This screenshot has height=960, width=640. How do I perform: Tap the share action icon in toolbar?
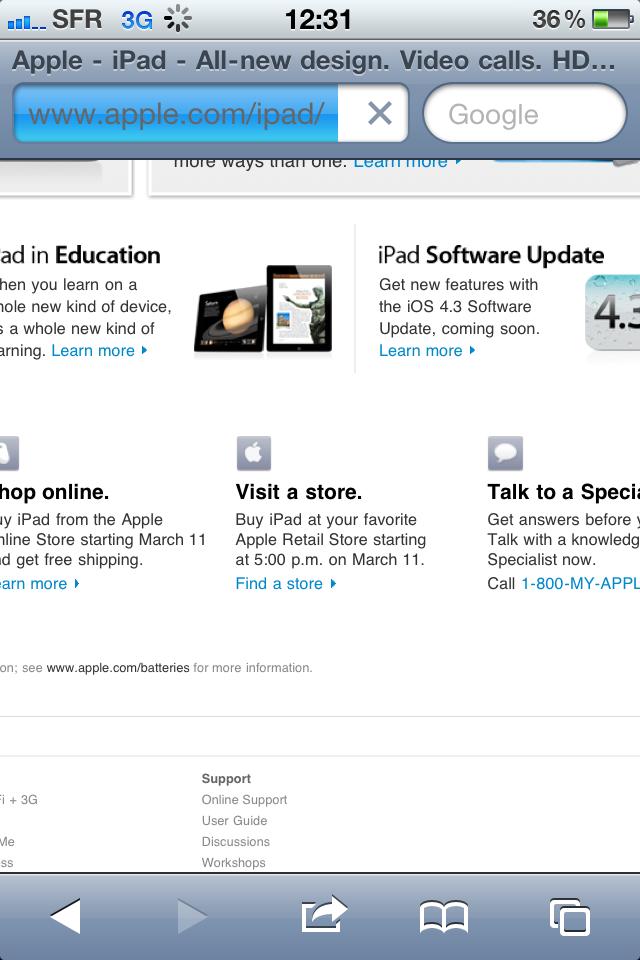point(323,915)
